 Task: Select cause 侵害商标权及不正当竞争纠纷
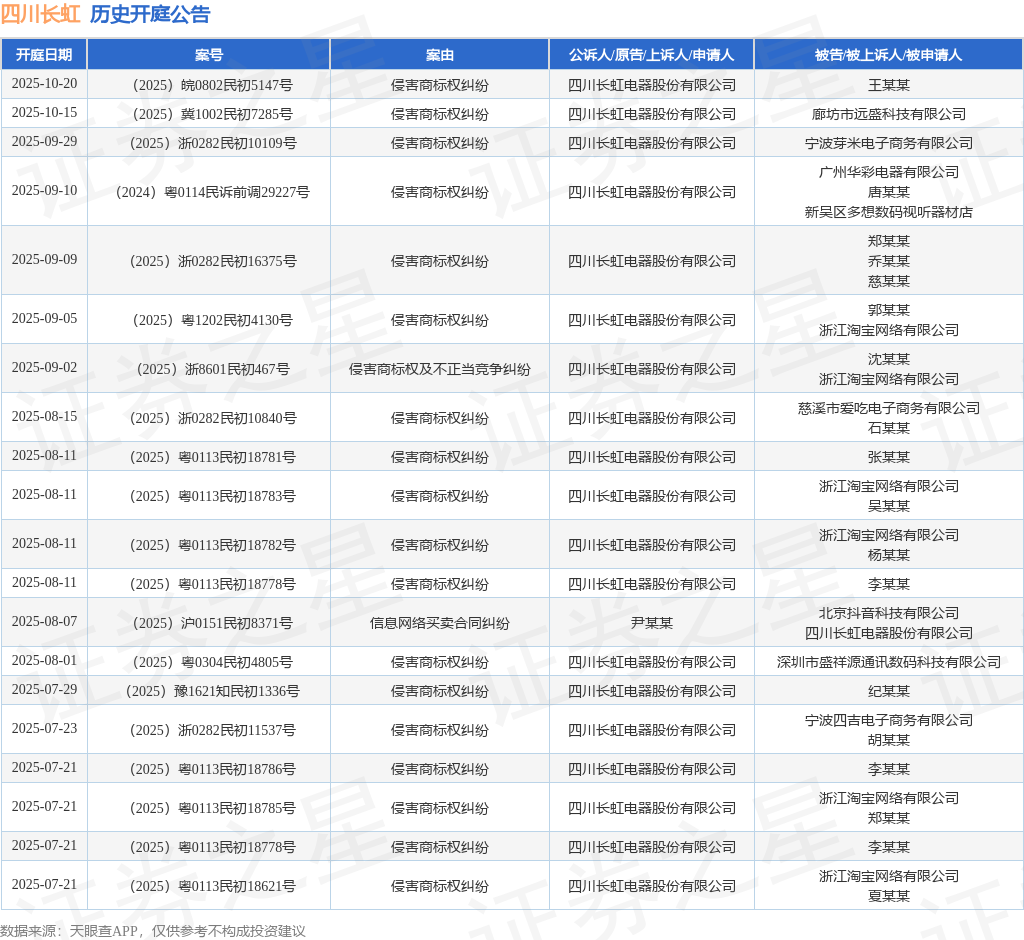[x=440, y=369]
